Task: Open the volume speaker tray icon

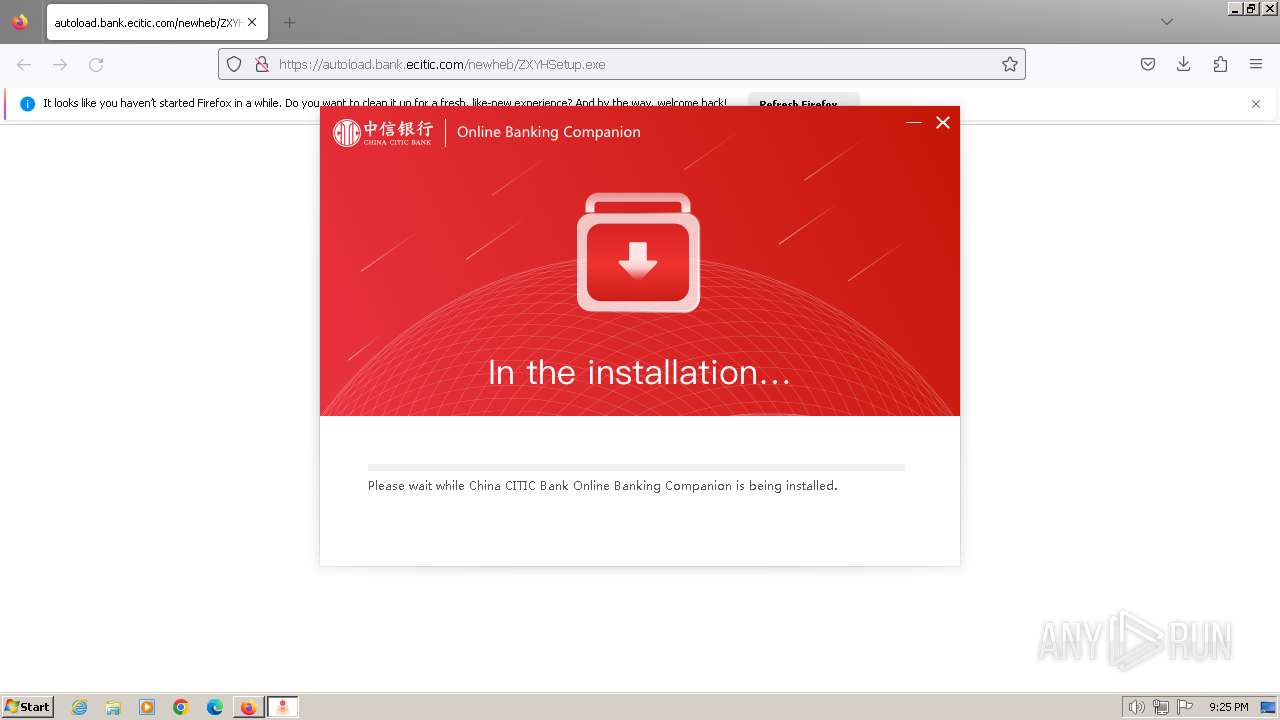Action: coord(1136,707)
